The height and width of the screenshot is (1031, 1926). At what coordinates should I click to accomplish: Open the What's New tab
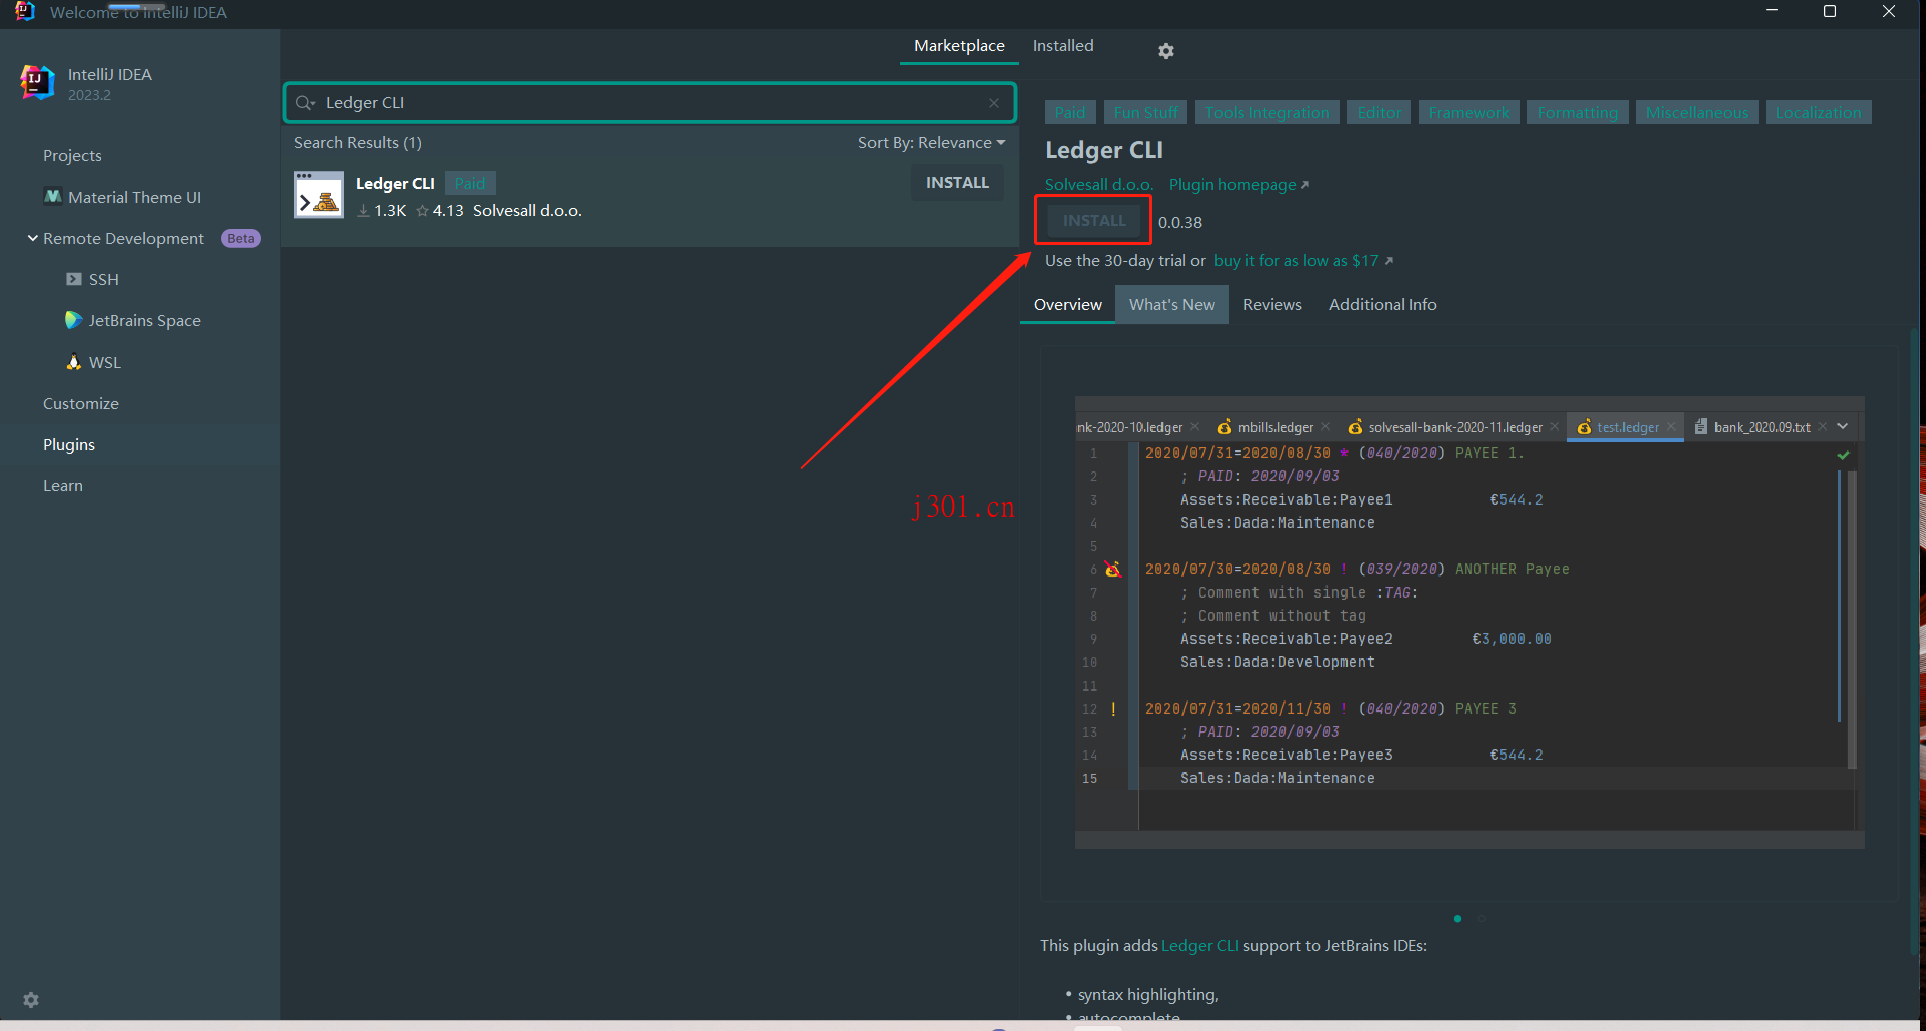pos(1172,305)
